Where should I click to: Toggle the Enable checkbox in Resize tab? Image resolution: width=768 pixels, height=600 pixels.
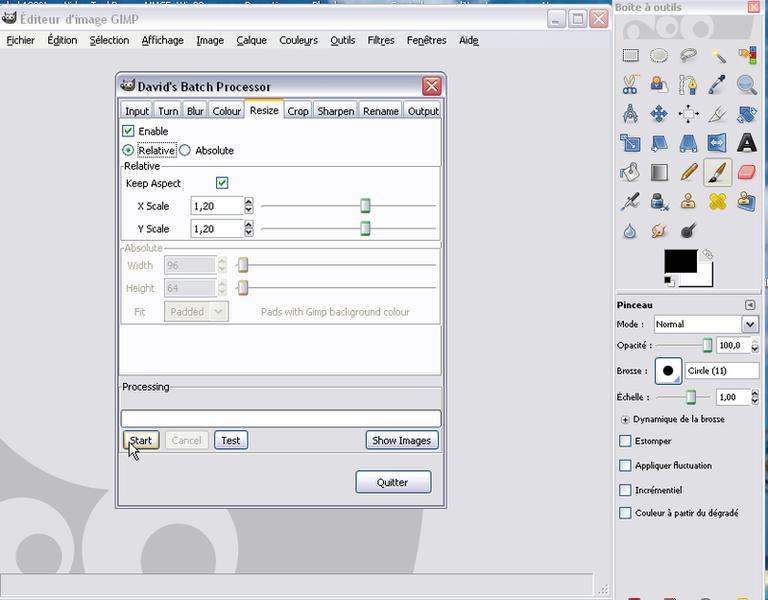[x=128, y=131]
